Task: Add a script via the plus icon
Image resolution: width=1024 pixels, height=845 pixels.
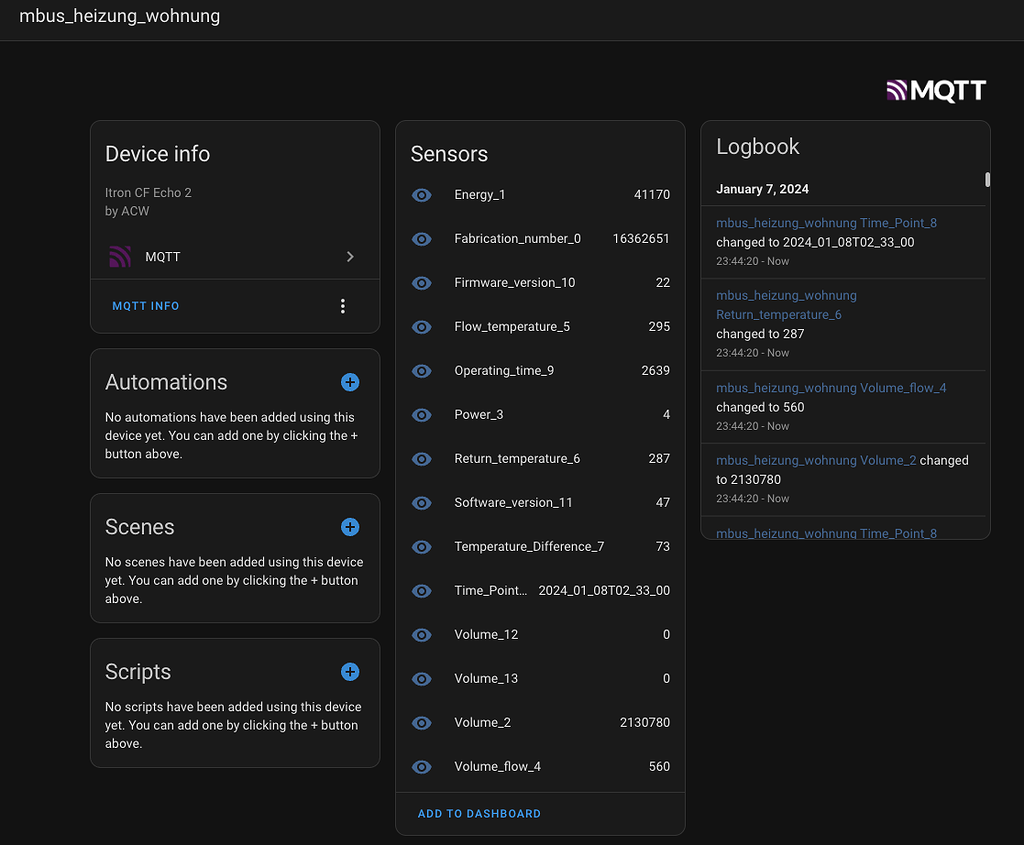Action: point(350,672)
